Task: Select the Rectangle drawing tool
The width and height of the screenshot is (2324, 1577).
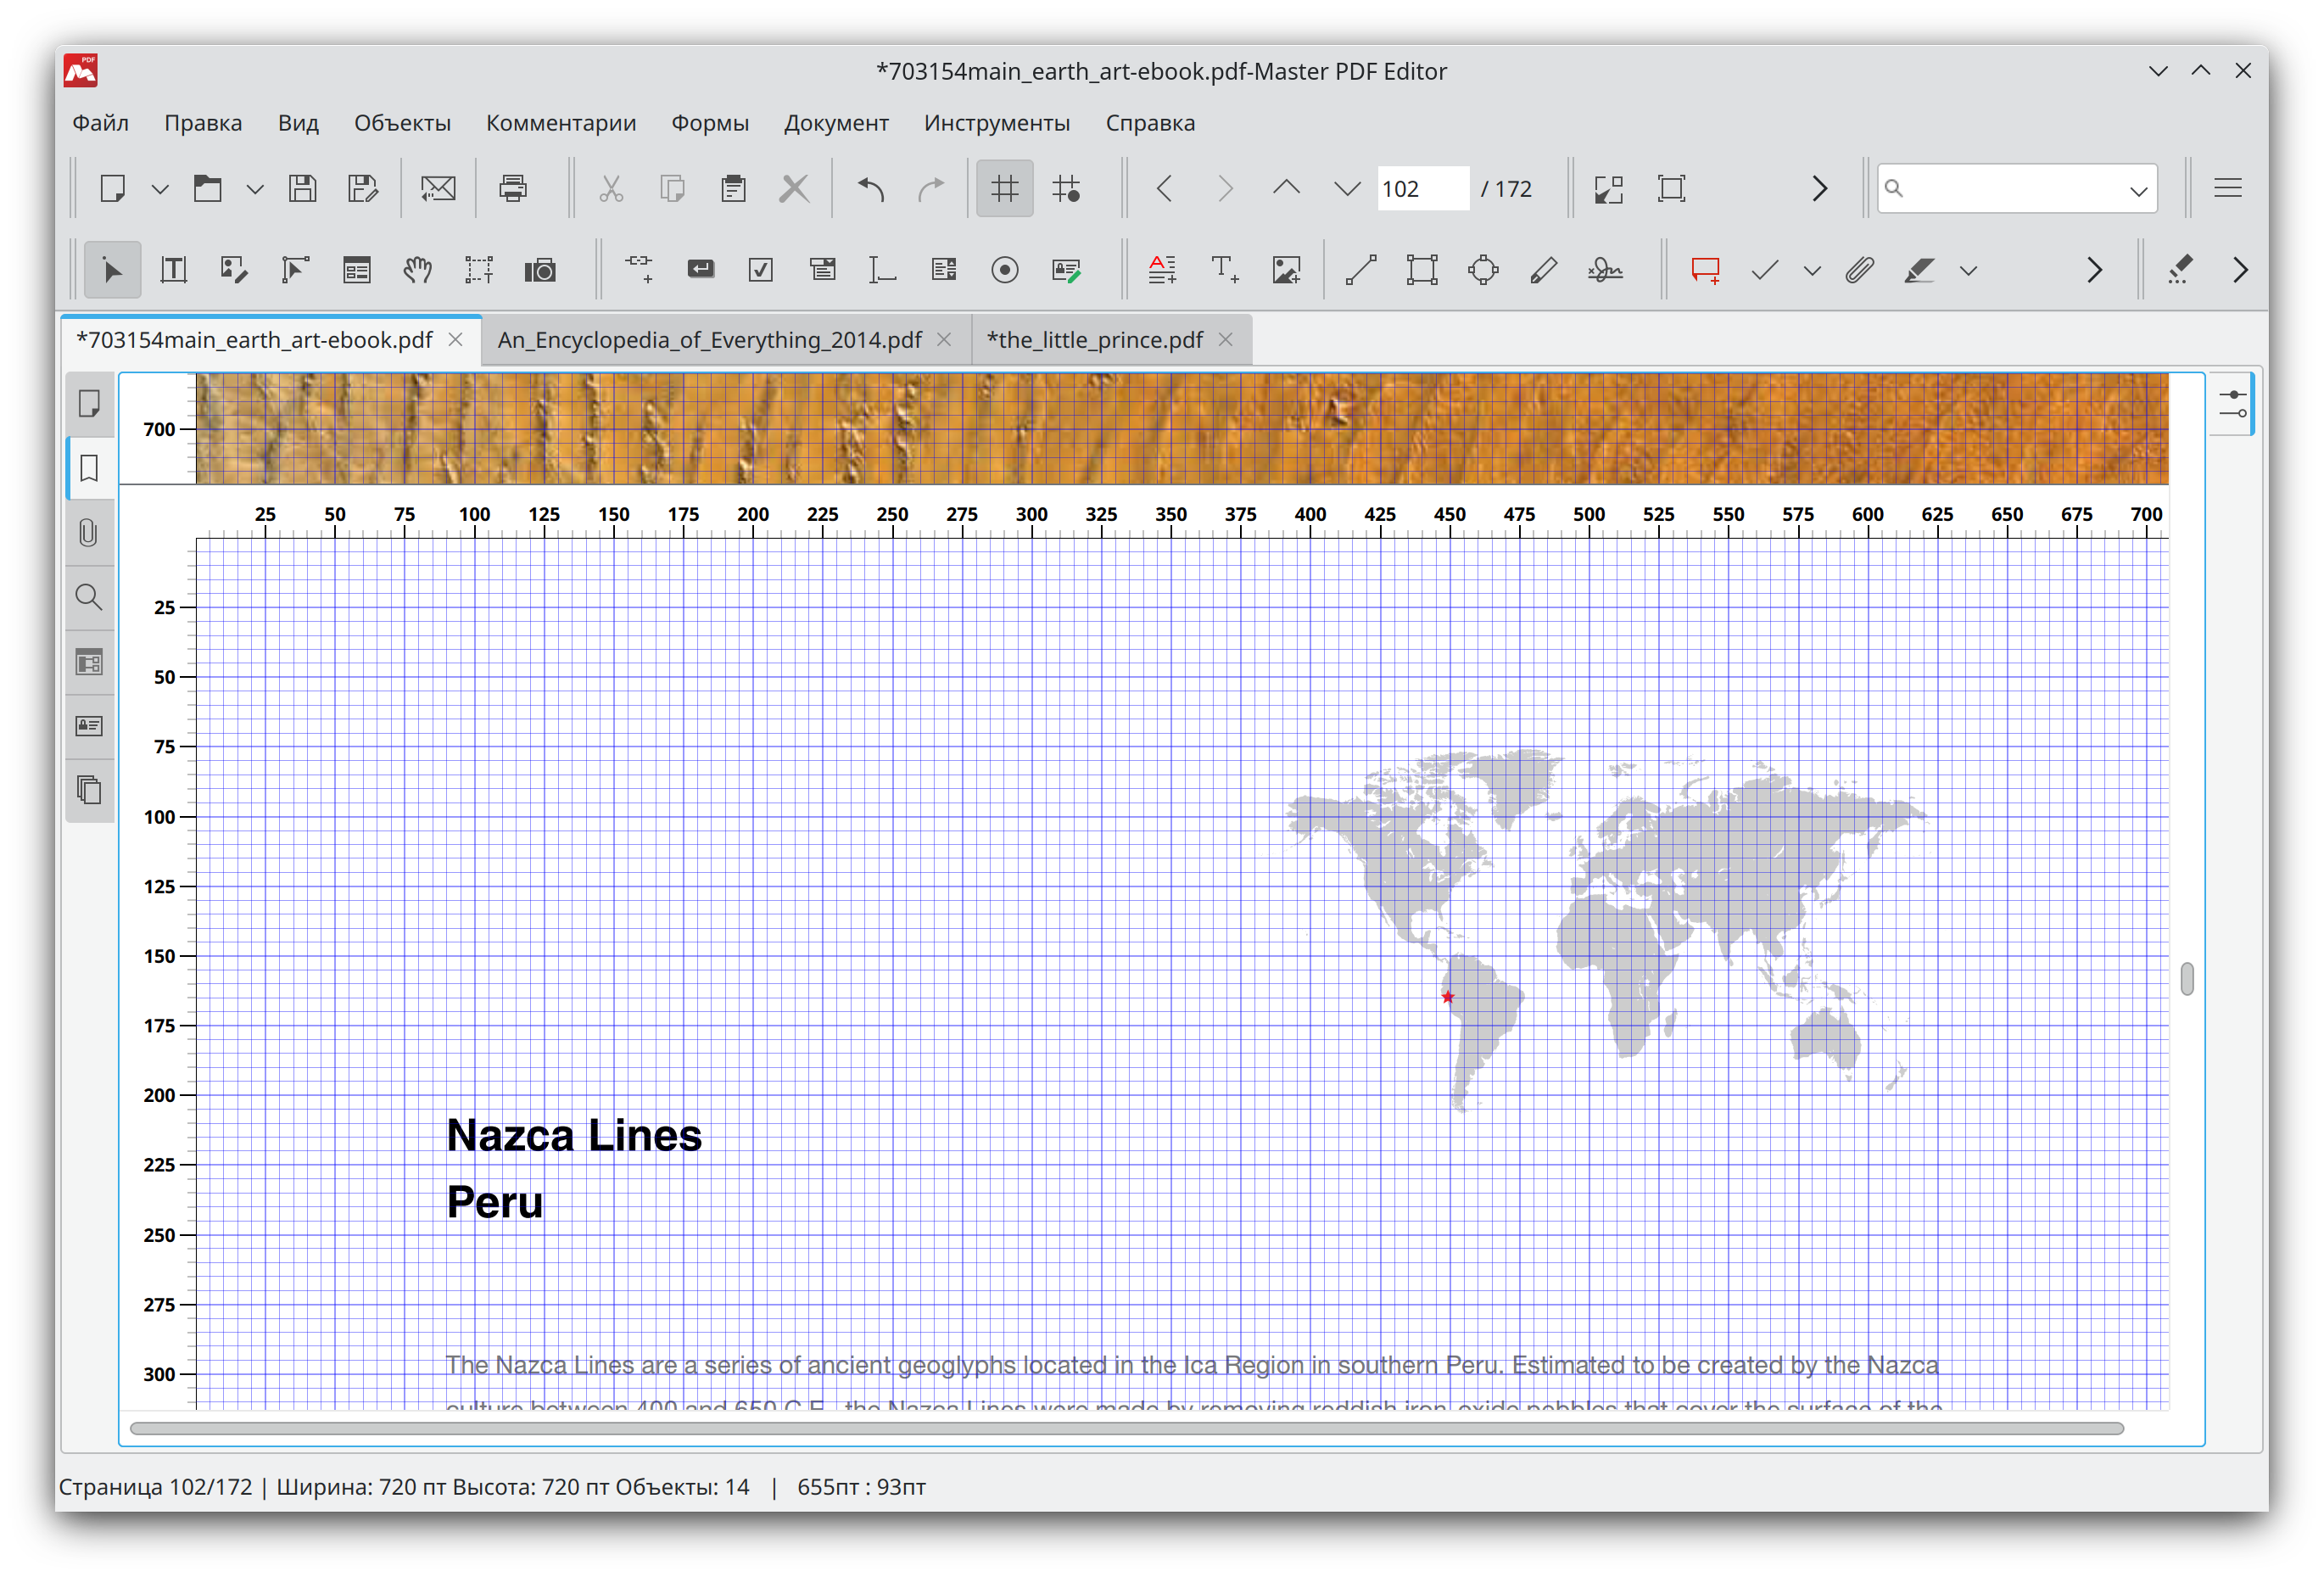Action: 1421,270
